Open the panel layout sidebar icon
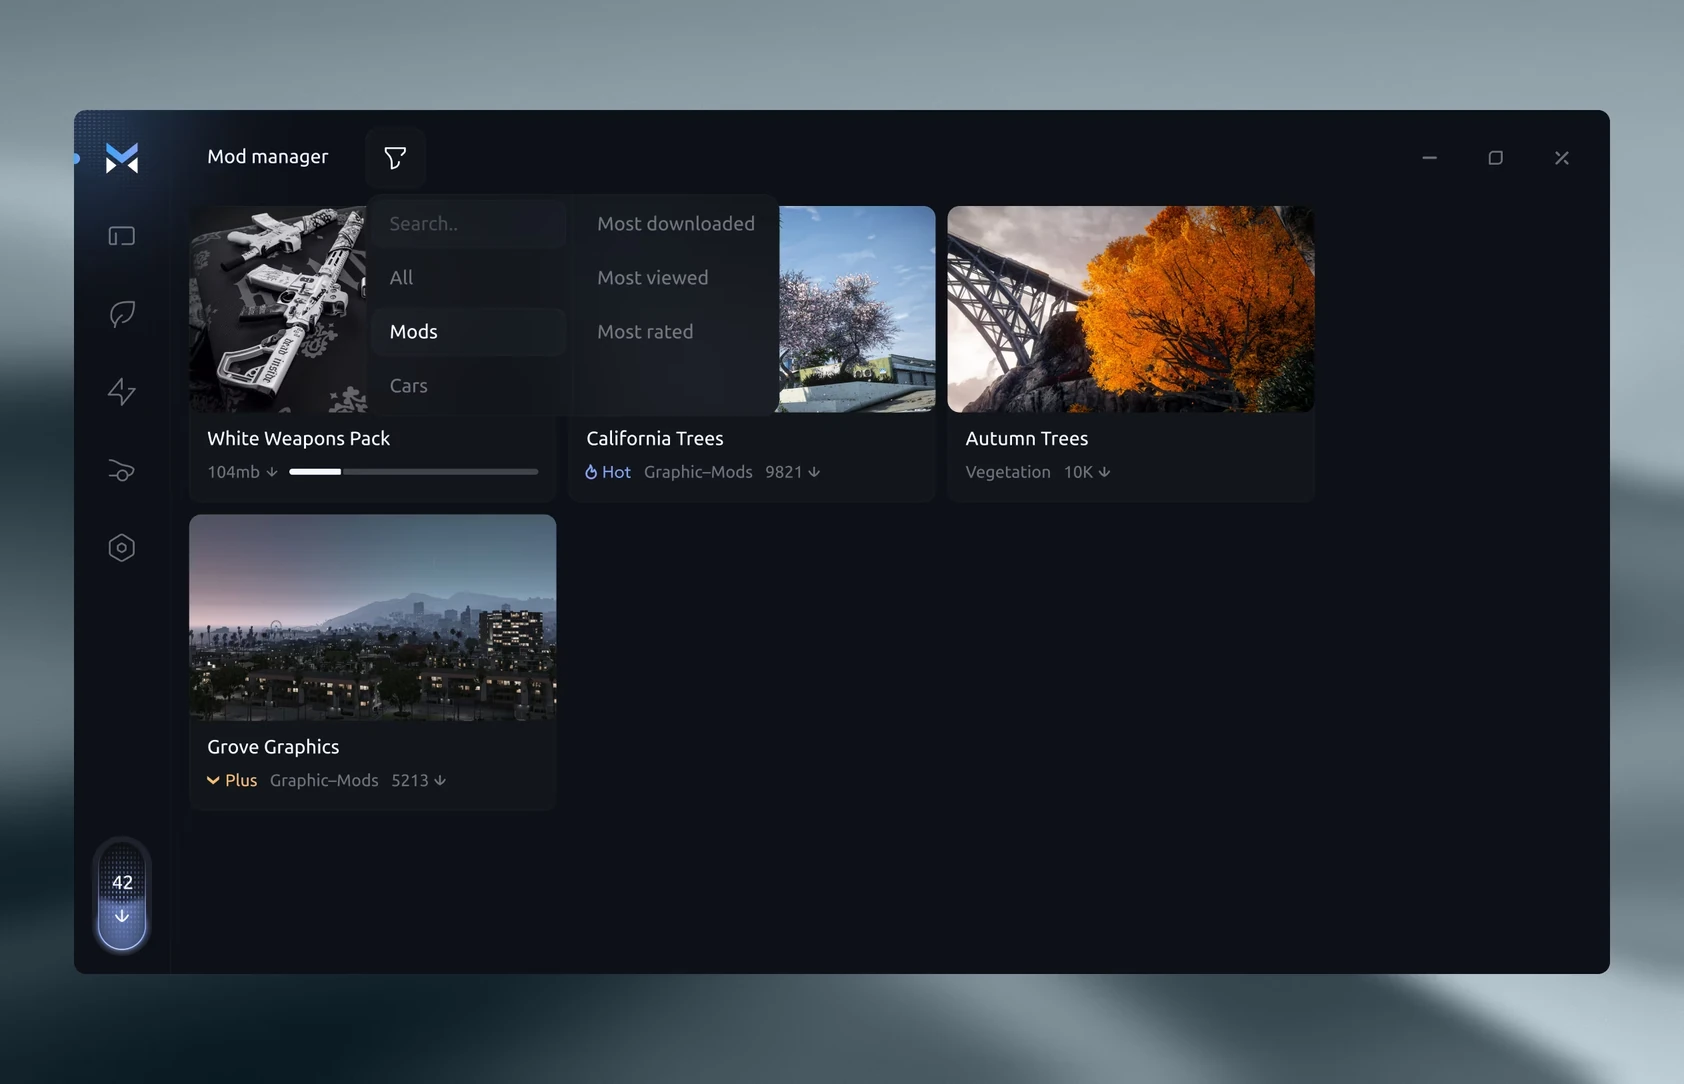This screenshot has height=1084, width=1684. point(122,236)
